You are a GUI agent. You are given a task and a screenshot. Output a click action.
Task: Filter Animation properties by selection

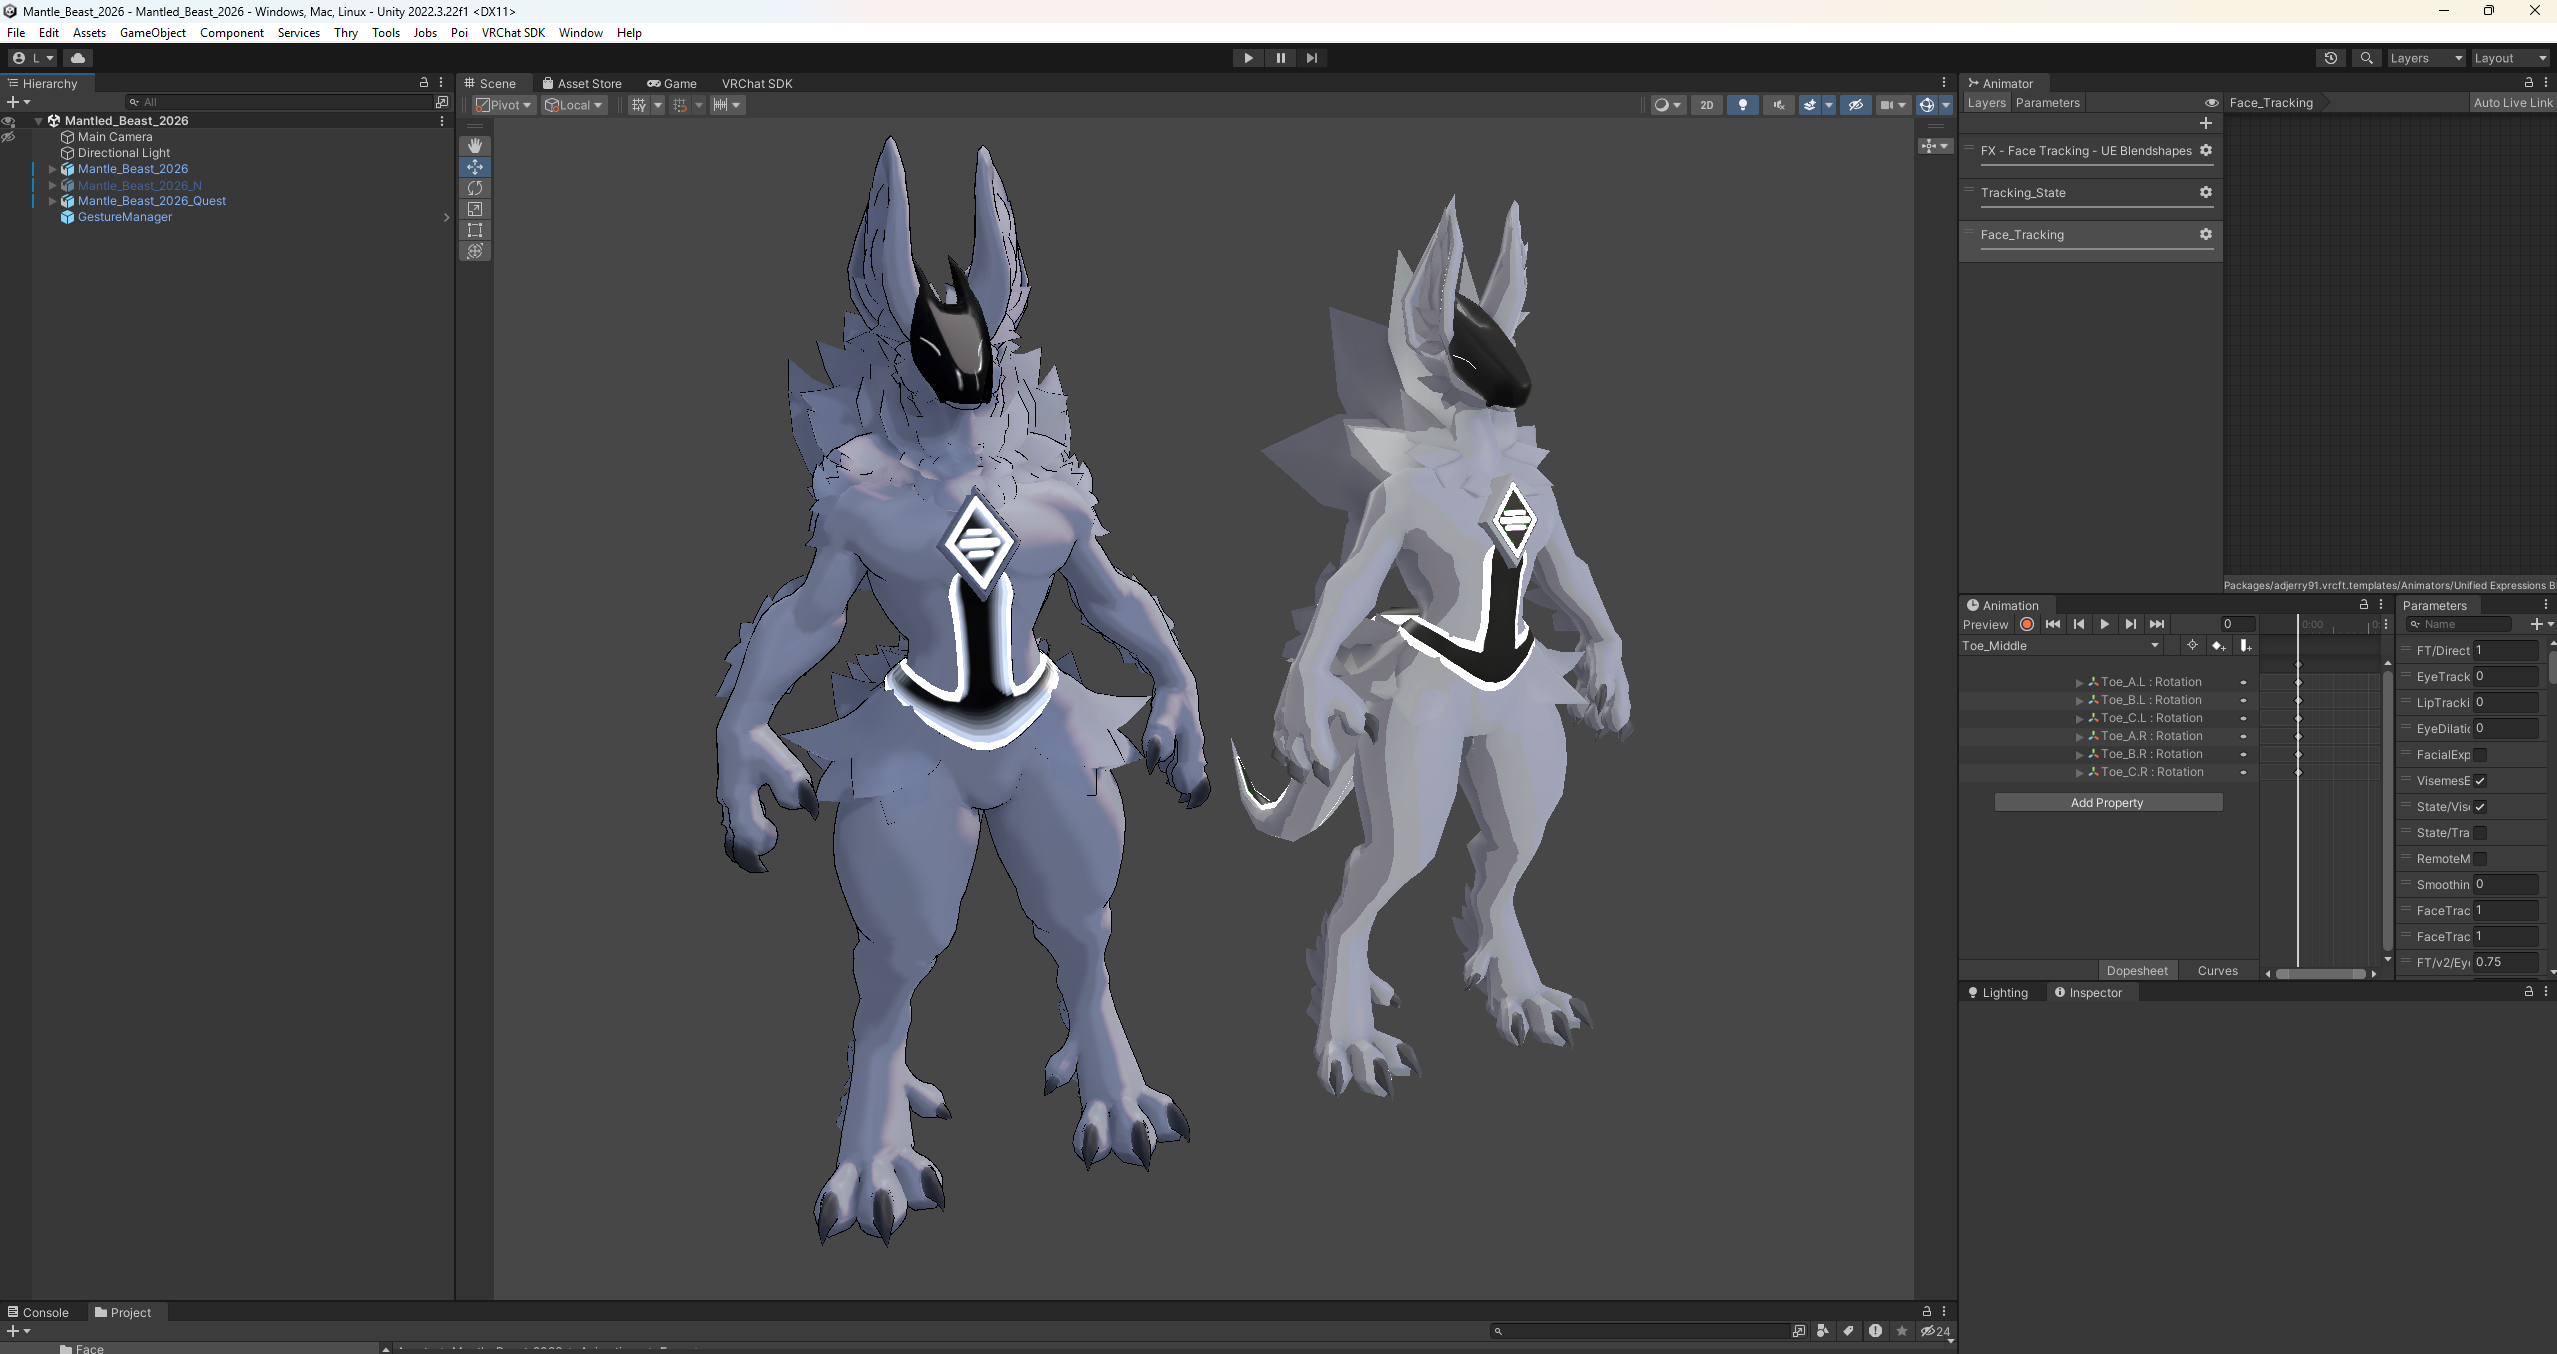click(2193, 646)
